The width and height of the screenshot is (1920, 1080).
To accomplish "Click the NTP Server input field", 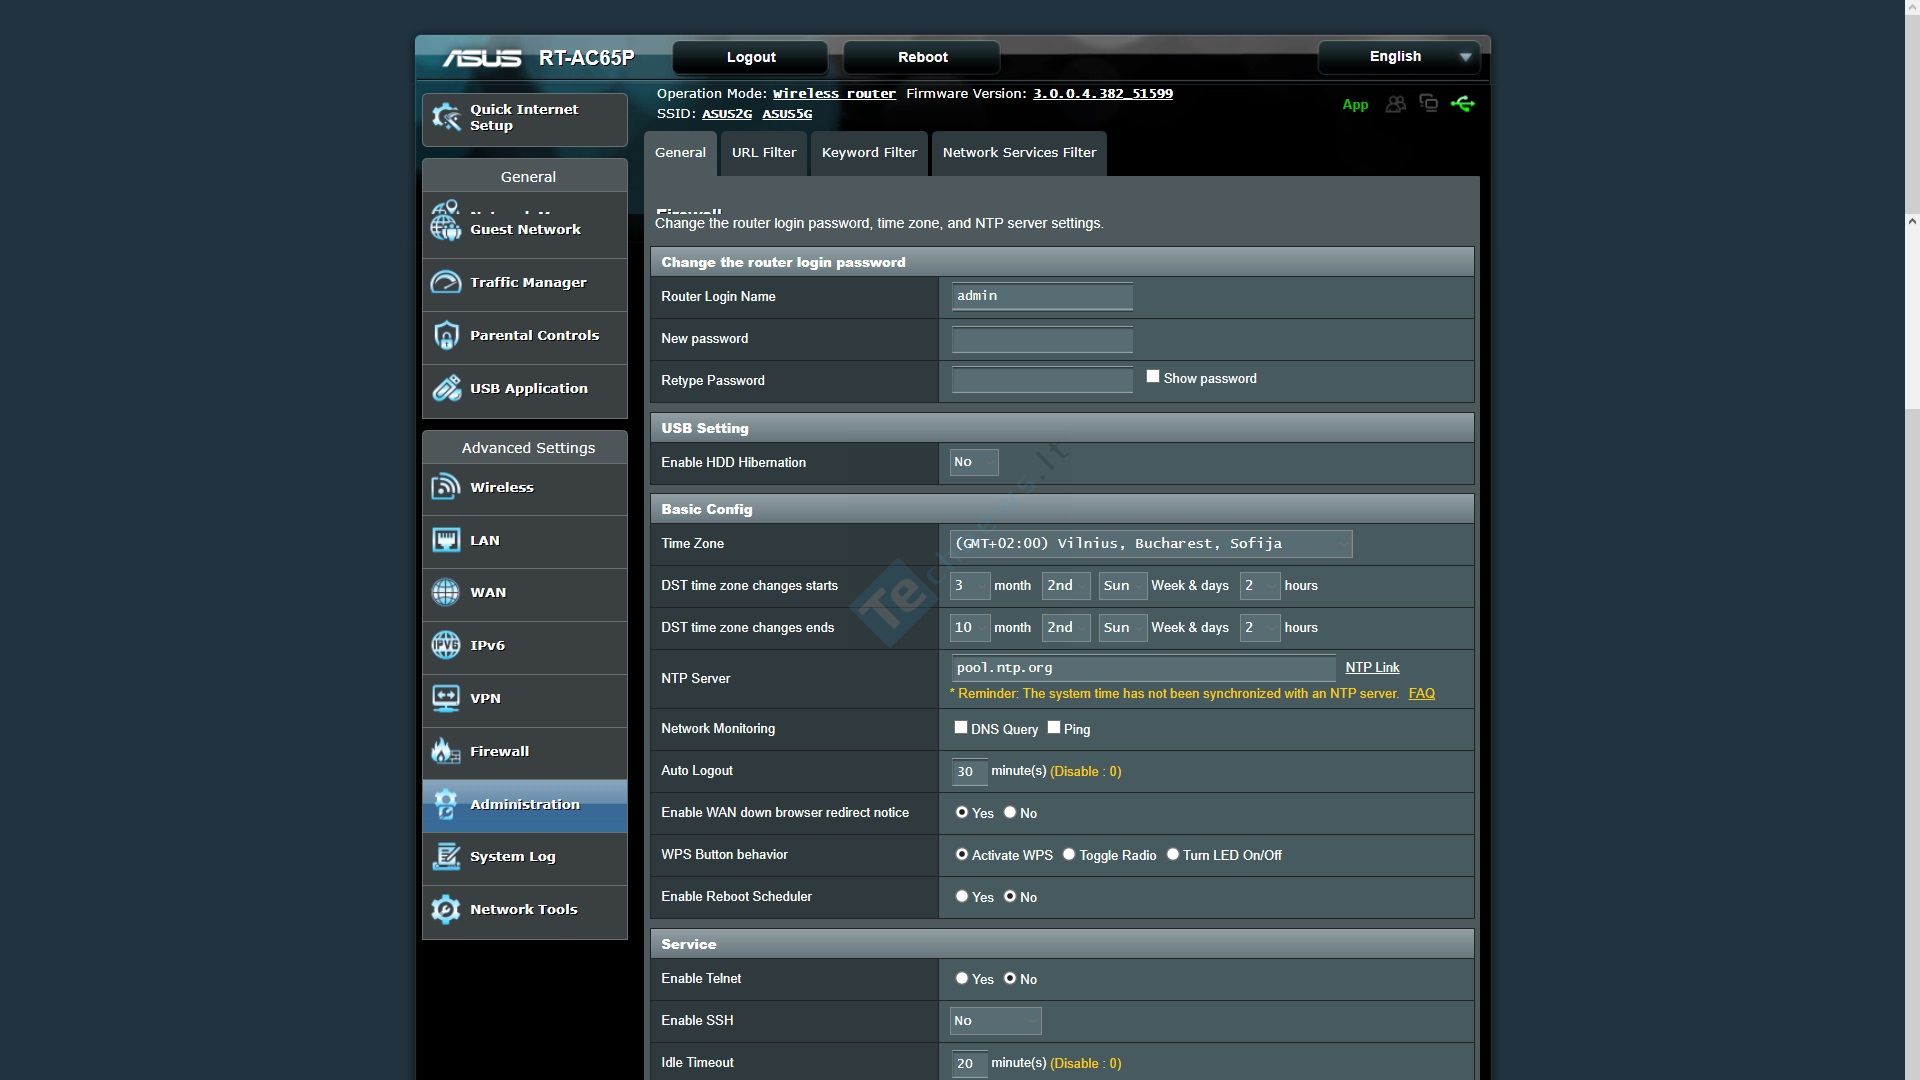I will pyautogui.click(x=1143, y=668).
